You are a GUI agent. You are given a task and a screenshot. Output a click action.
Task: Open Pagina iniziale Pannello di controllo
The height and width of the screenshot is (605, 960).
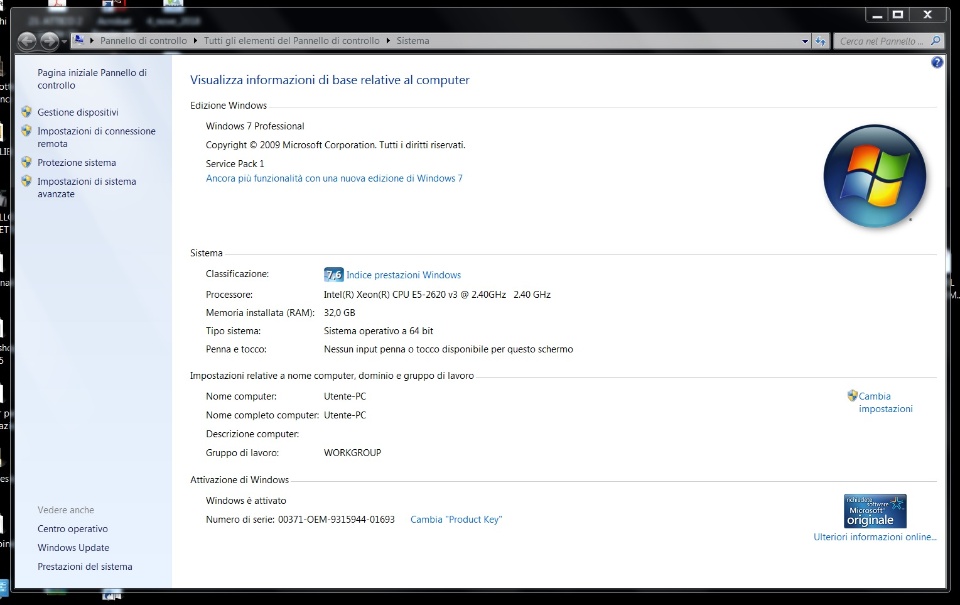click(92, 79)
